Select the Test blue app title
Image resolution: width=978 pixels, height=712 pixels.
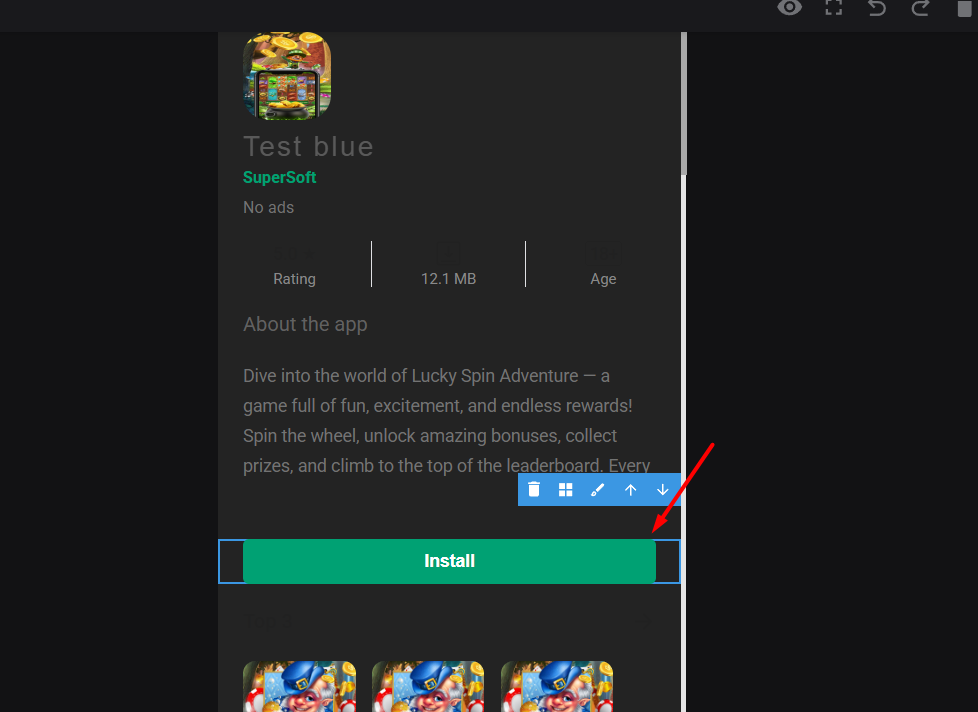[308, 146]
